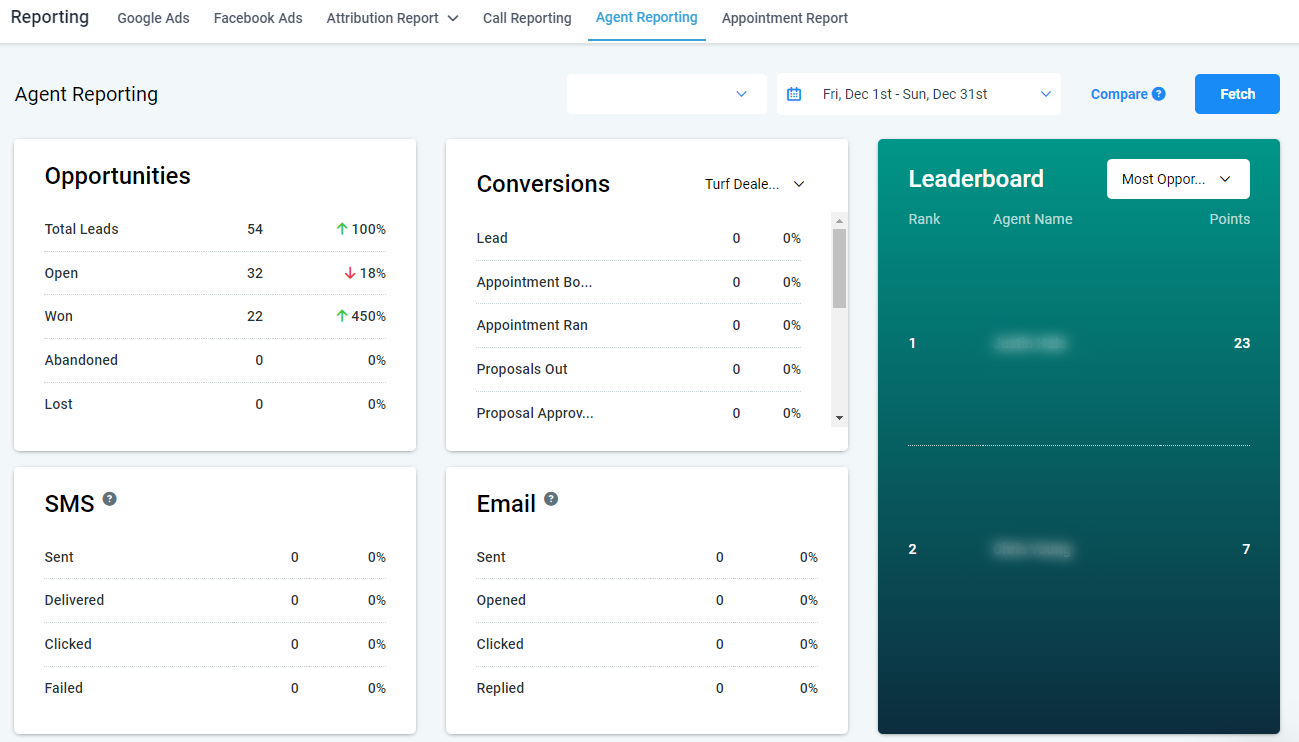
Task: Click the Agent Name column header
Action: (x=1032, y=219)
